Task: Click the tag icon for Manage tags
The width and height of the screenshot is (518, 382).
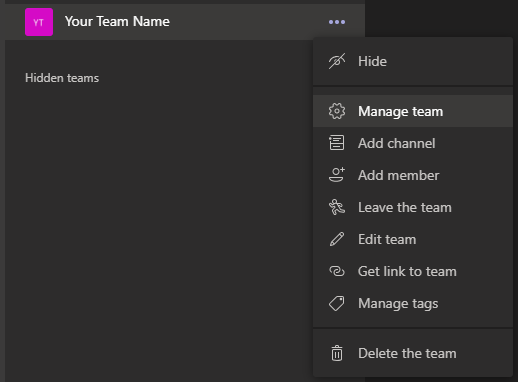Action: [x=337, y=303]
